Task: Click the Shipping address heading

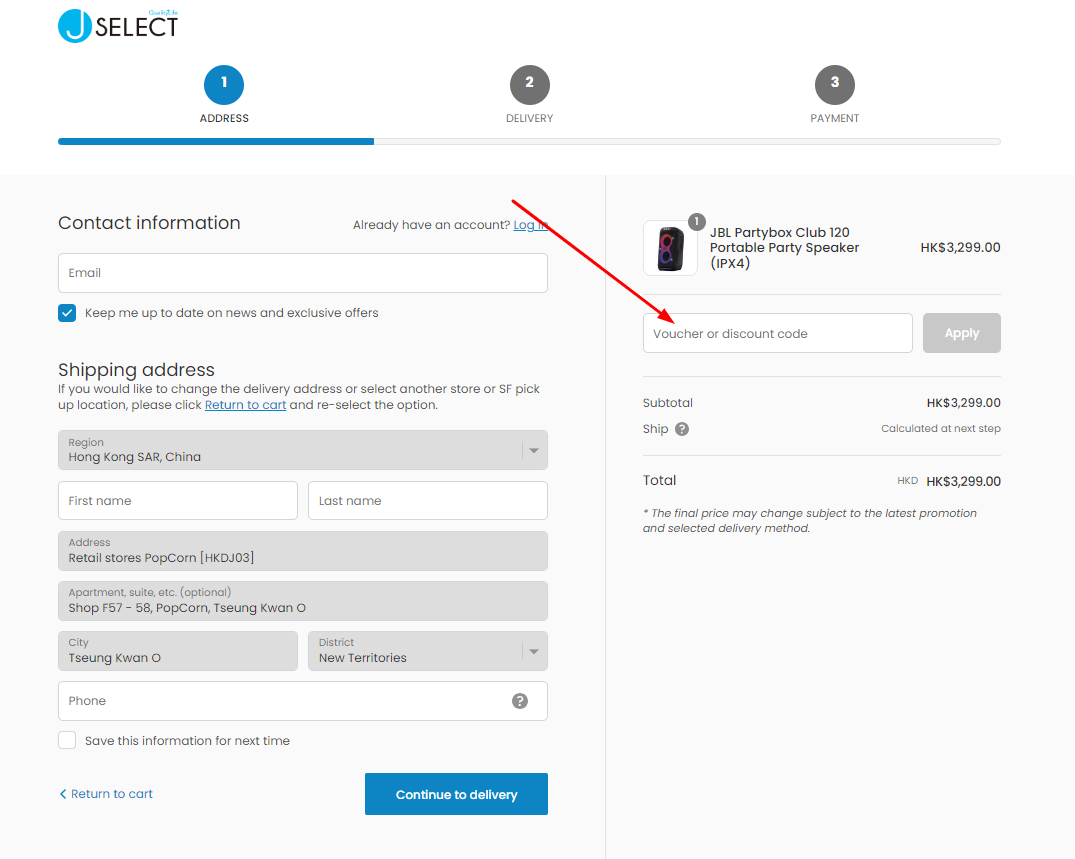Action: [136, 370]
